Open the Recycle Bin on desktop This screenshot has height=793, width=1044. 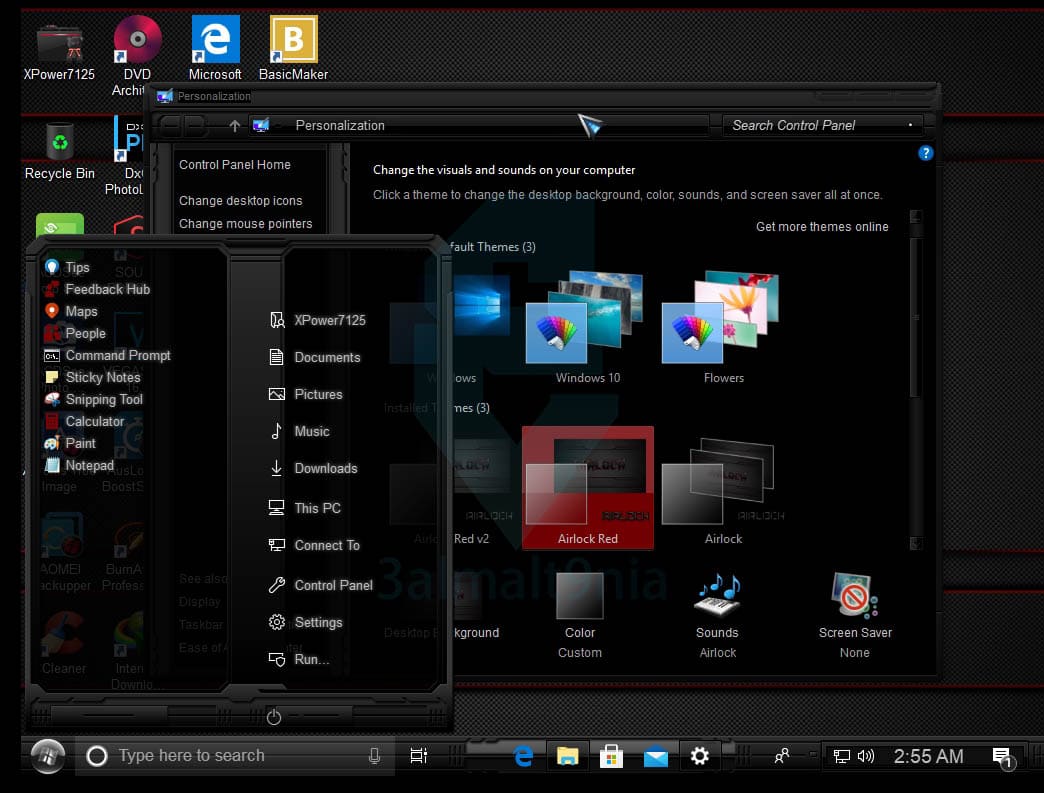click(60, 152)
